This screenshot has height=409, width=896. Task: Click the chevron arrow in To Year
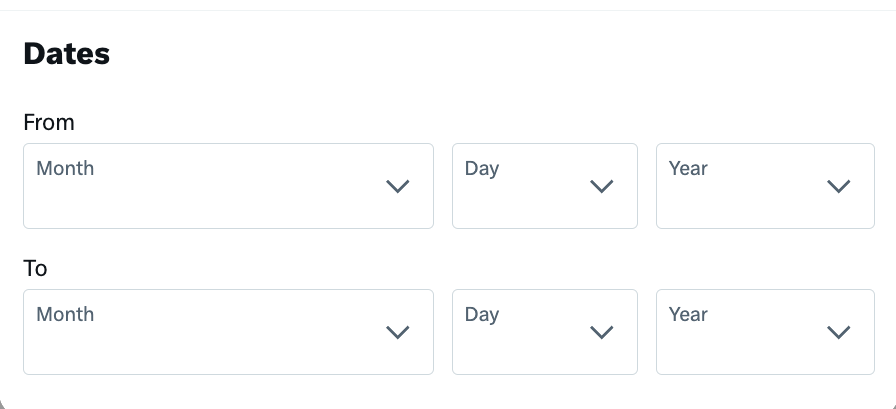839,332
